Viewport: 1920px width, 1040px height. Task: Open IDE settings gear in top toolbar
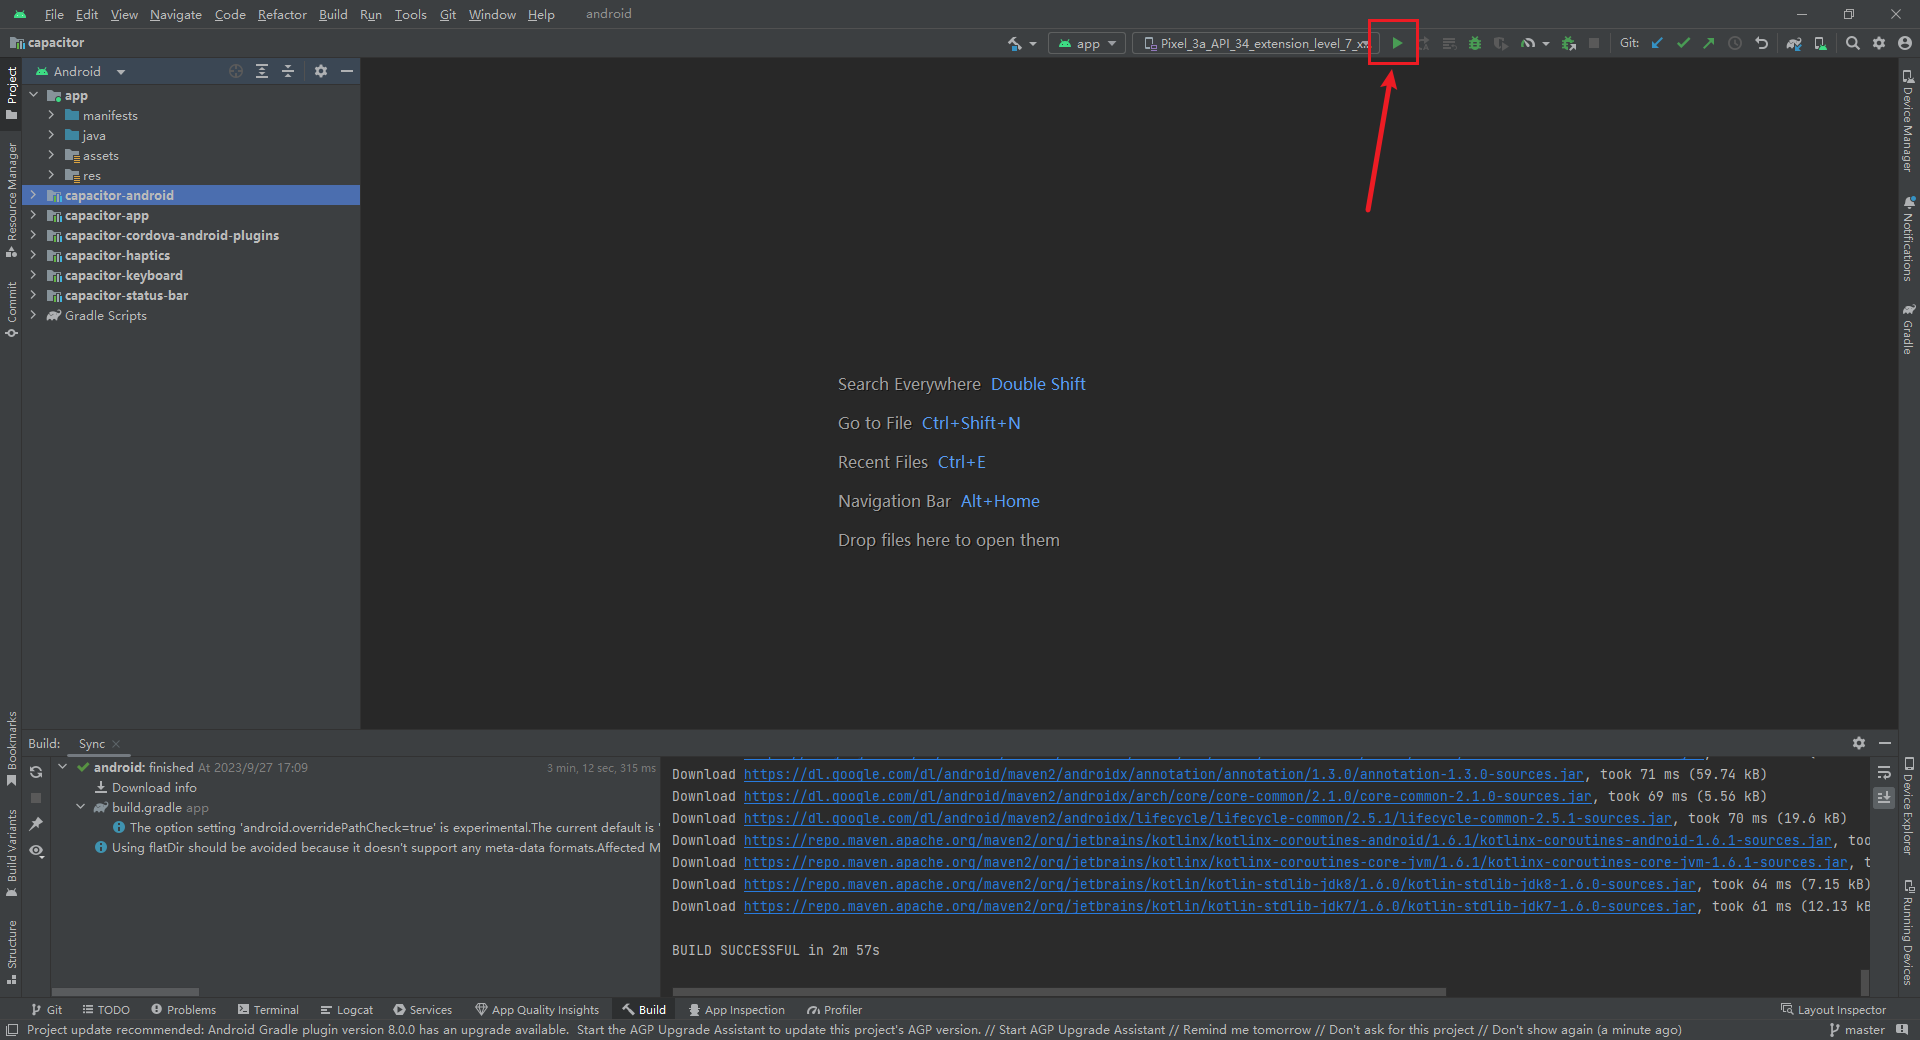click(1879, 43)
